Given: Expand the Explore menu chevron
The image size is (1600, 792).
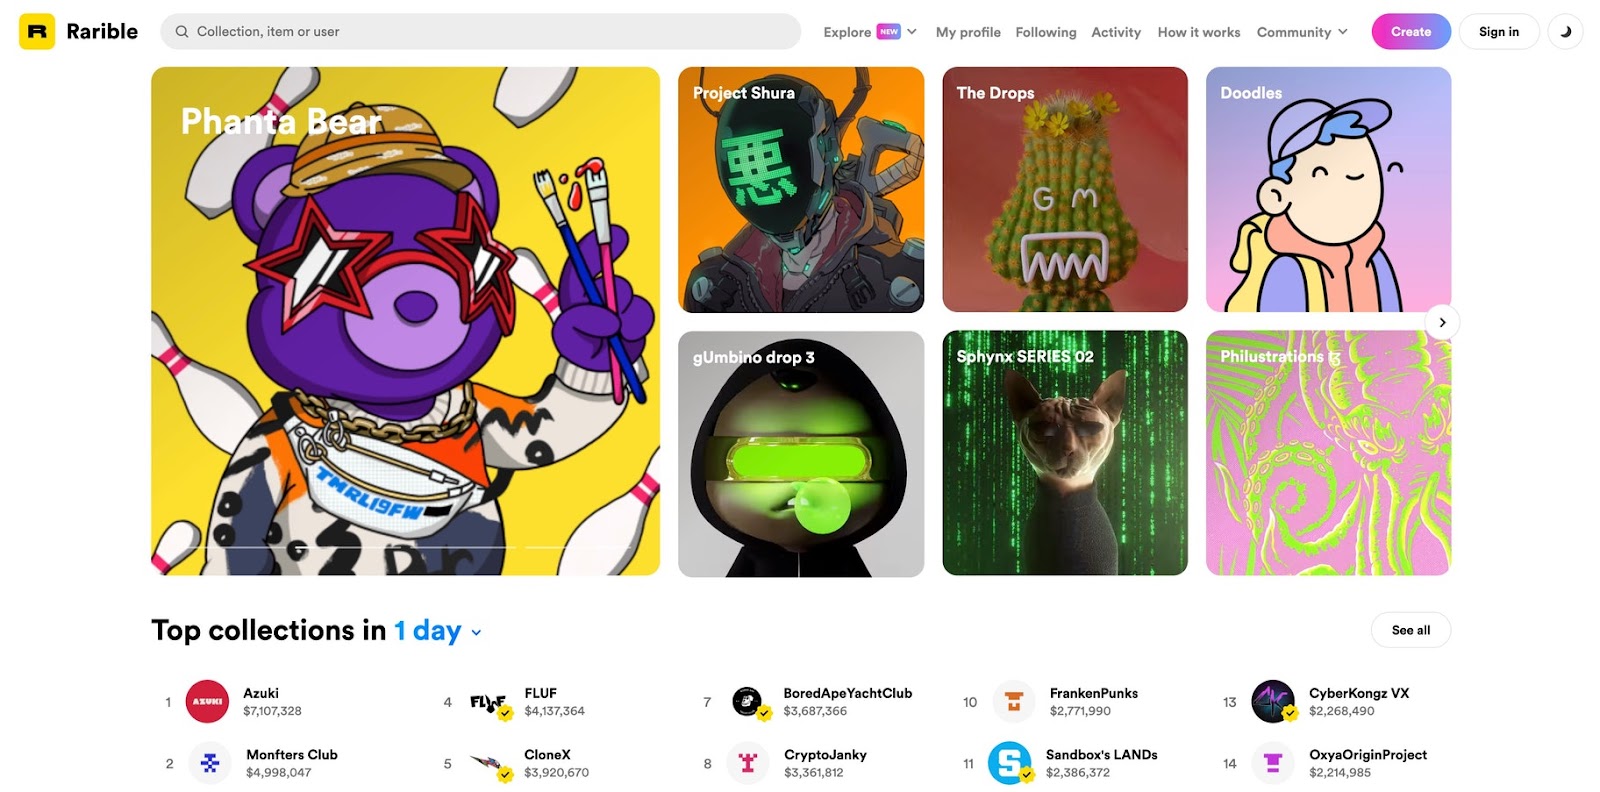Looking at the screenshot, I should pos(912,32).
